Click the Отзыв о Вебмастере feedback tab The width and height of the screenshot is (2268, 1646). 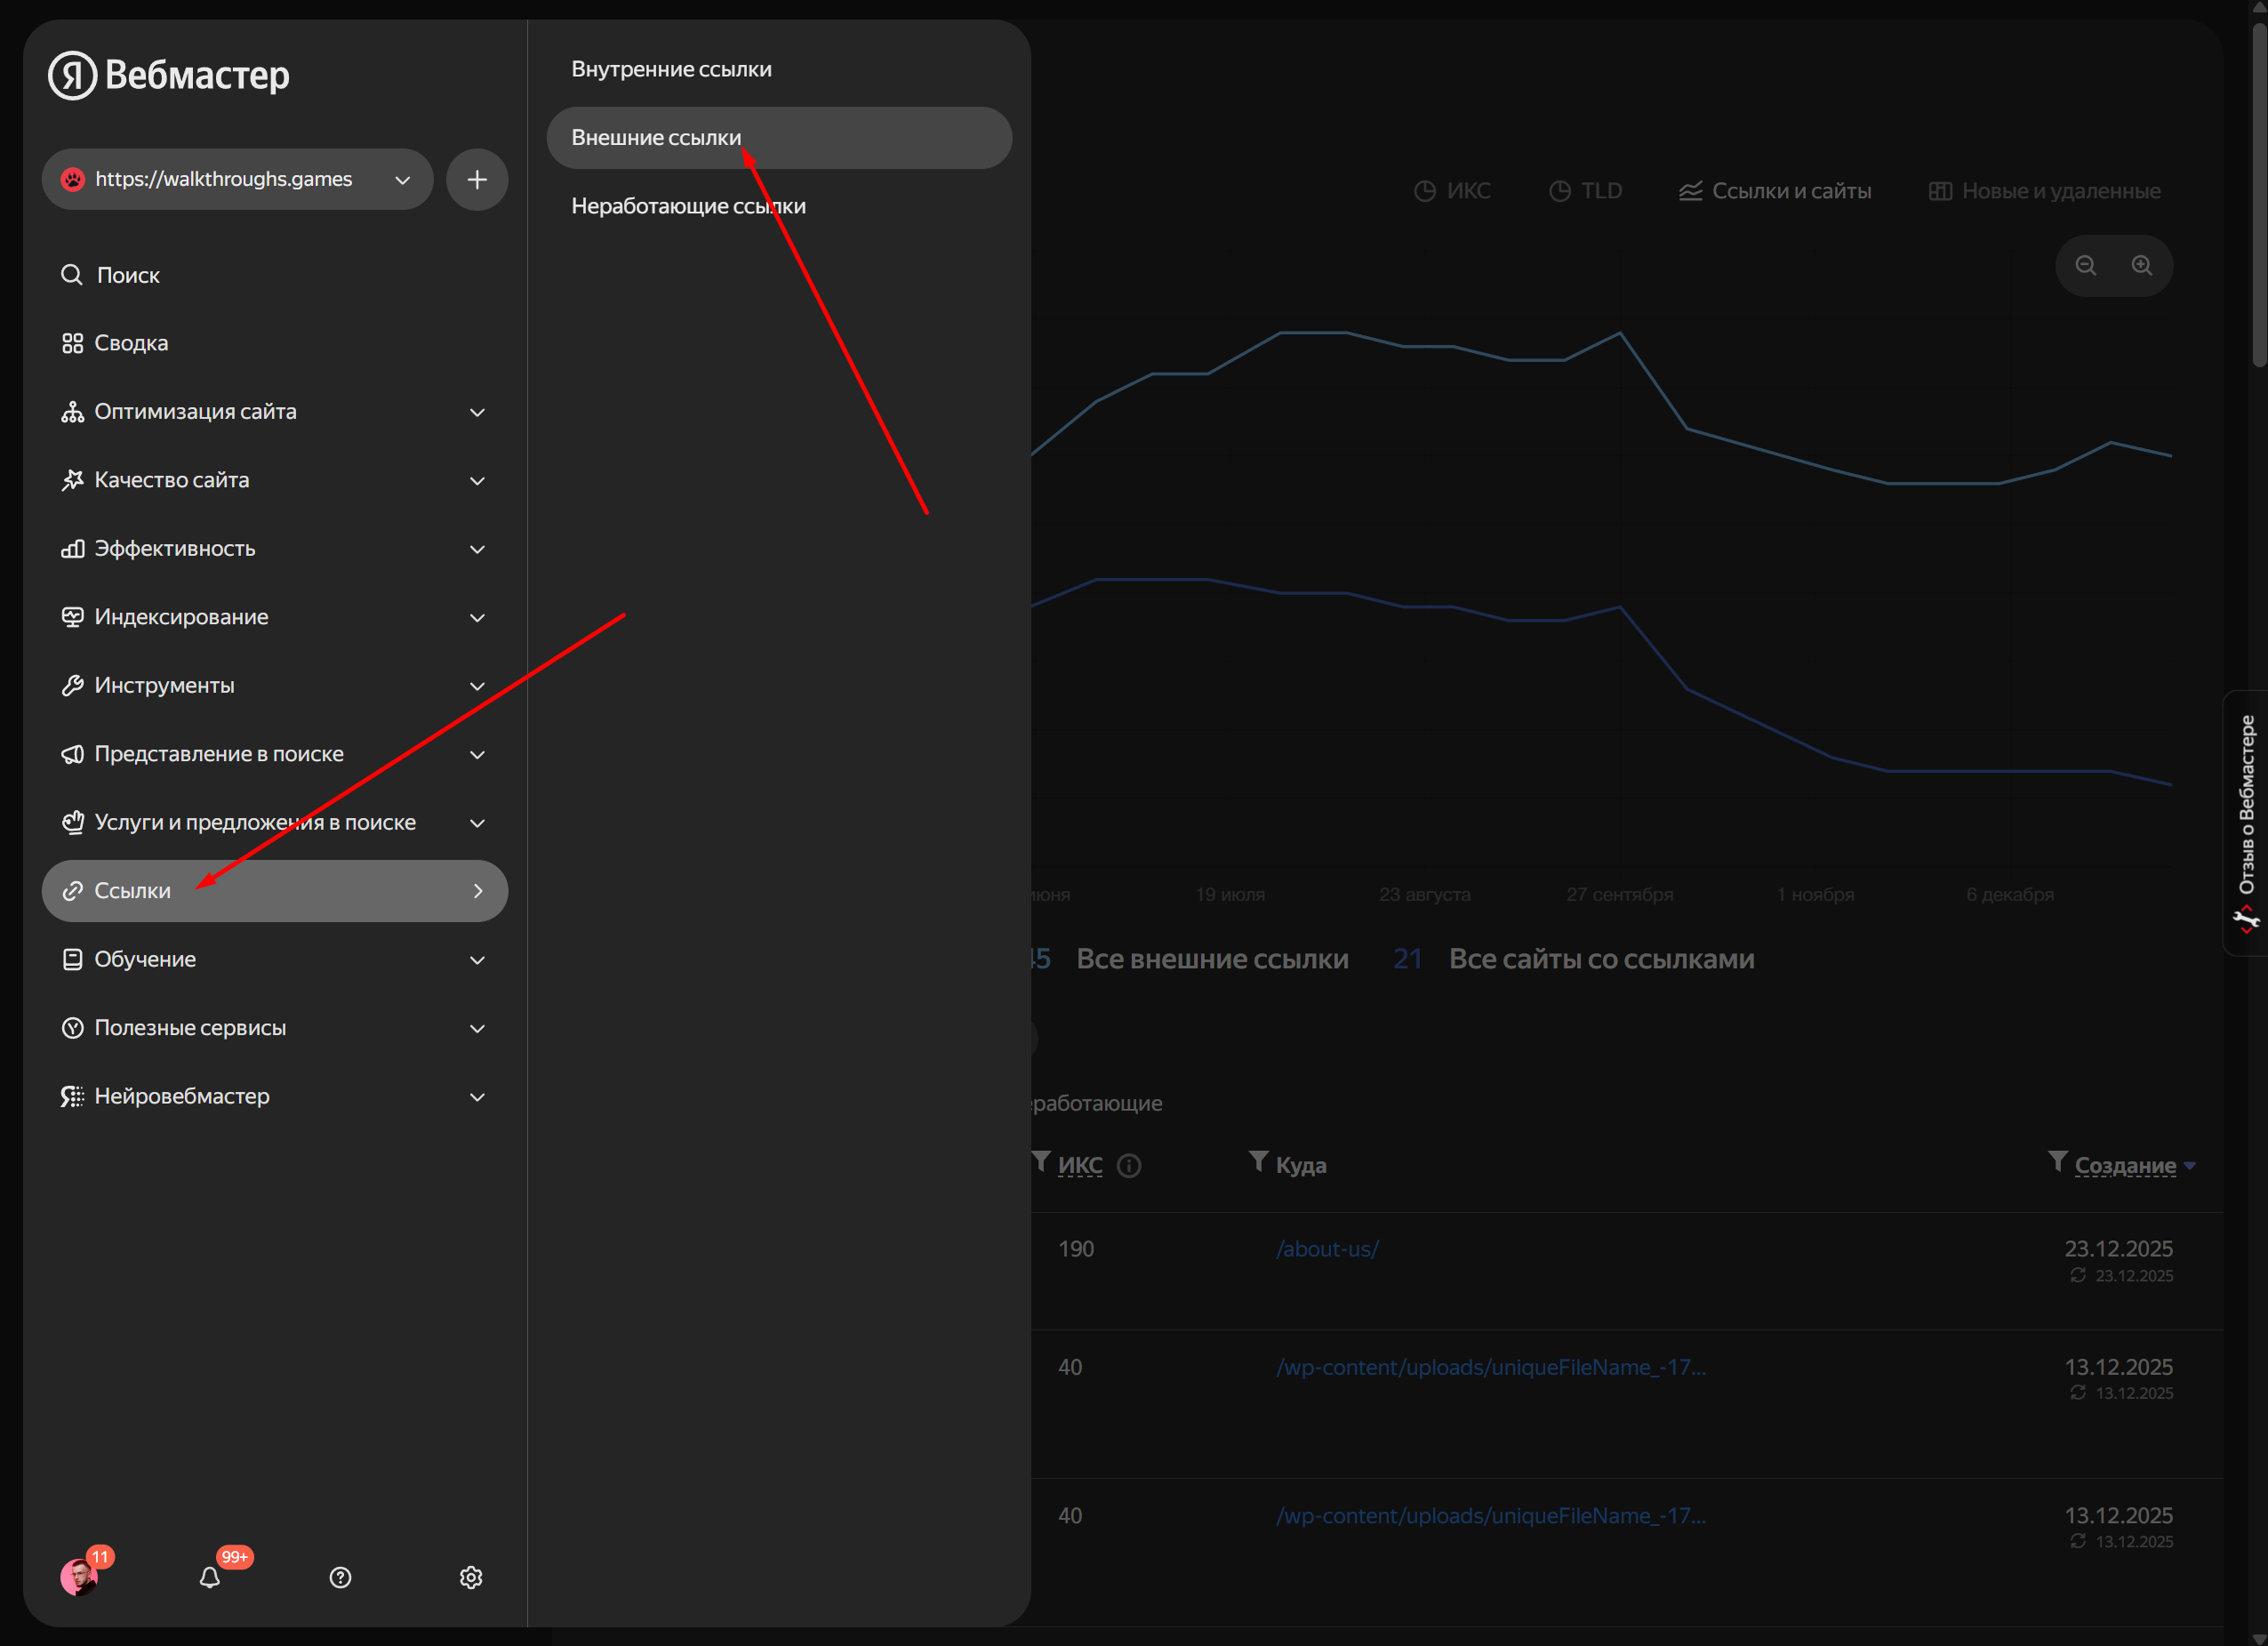tap(2246, 822)
